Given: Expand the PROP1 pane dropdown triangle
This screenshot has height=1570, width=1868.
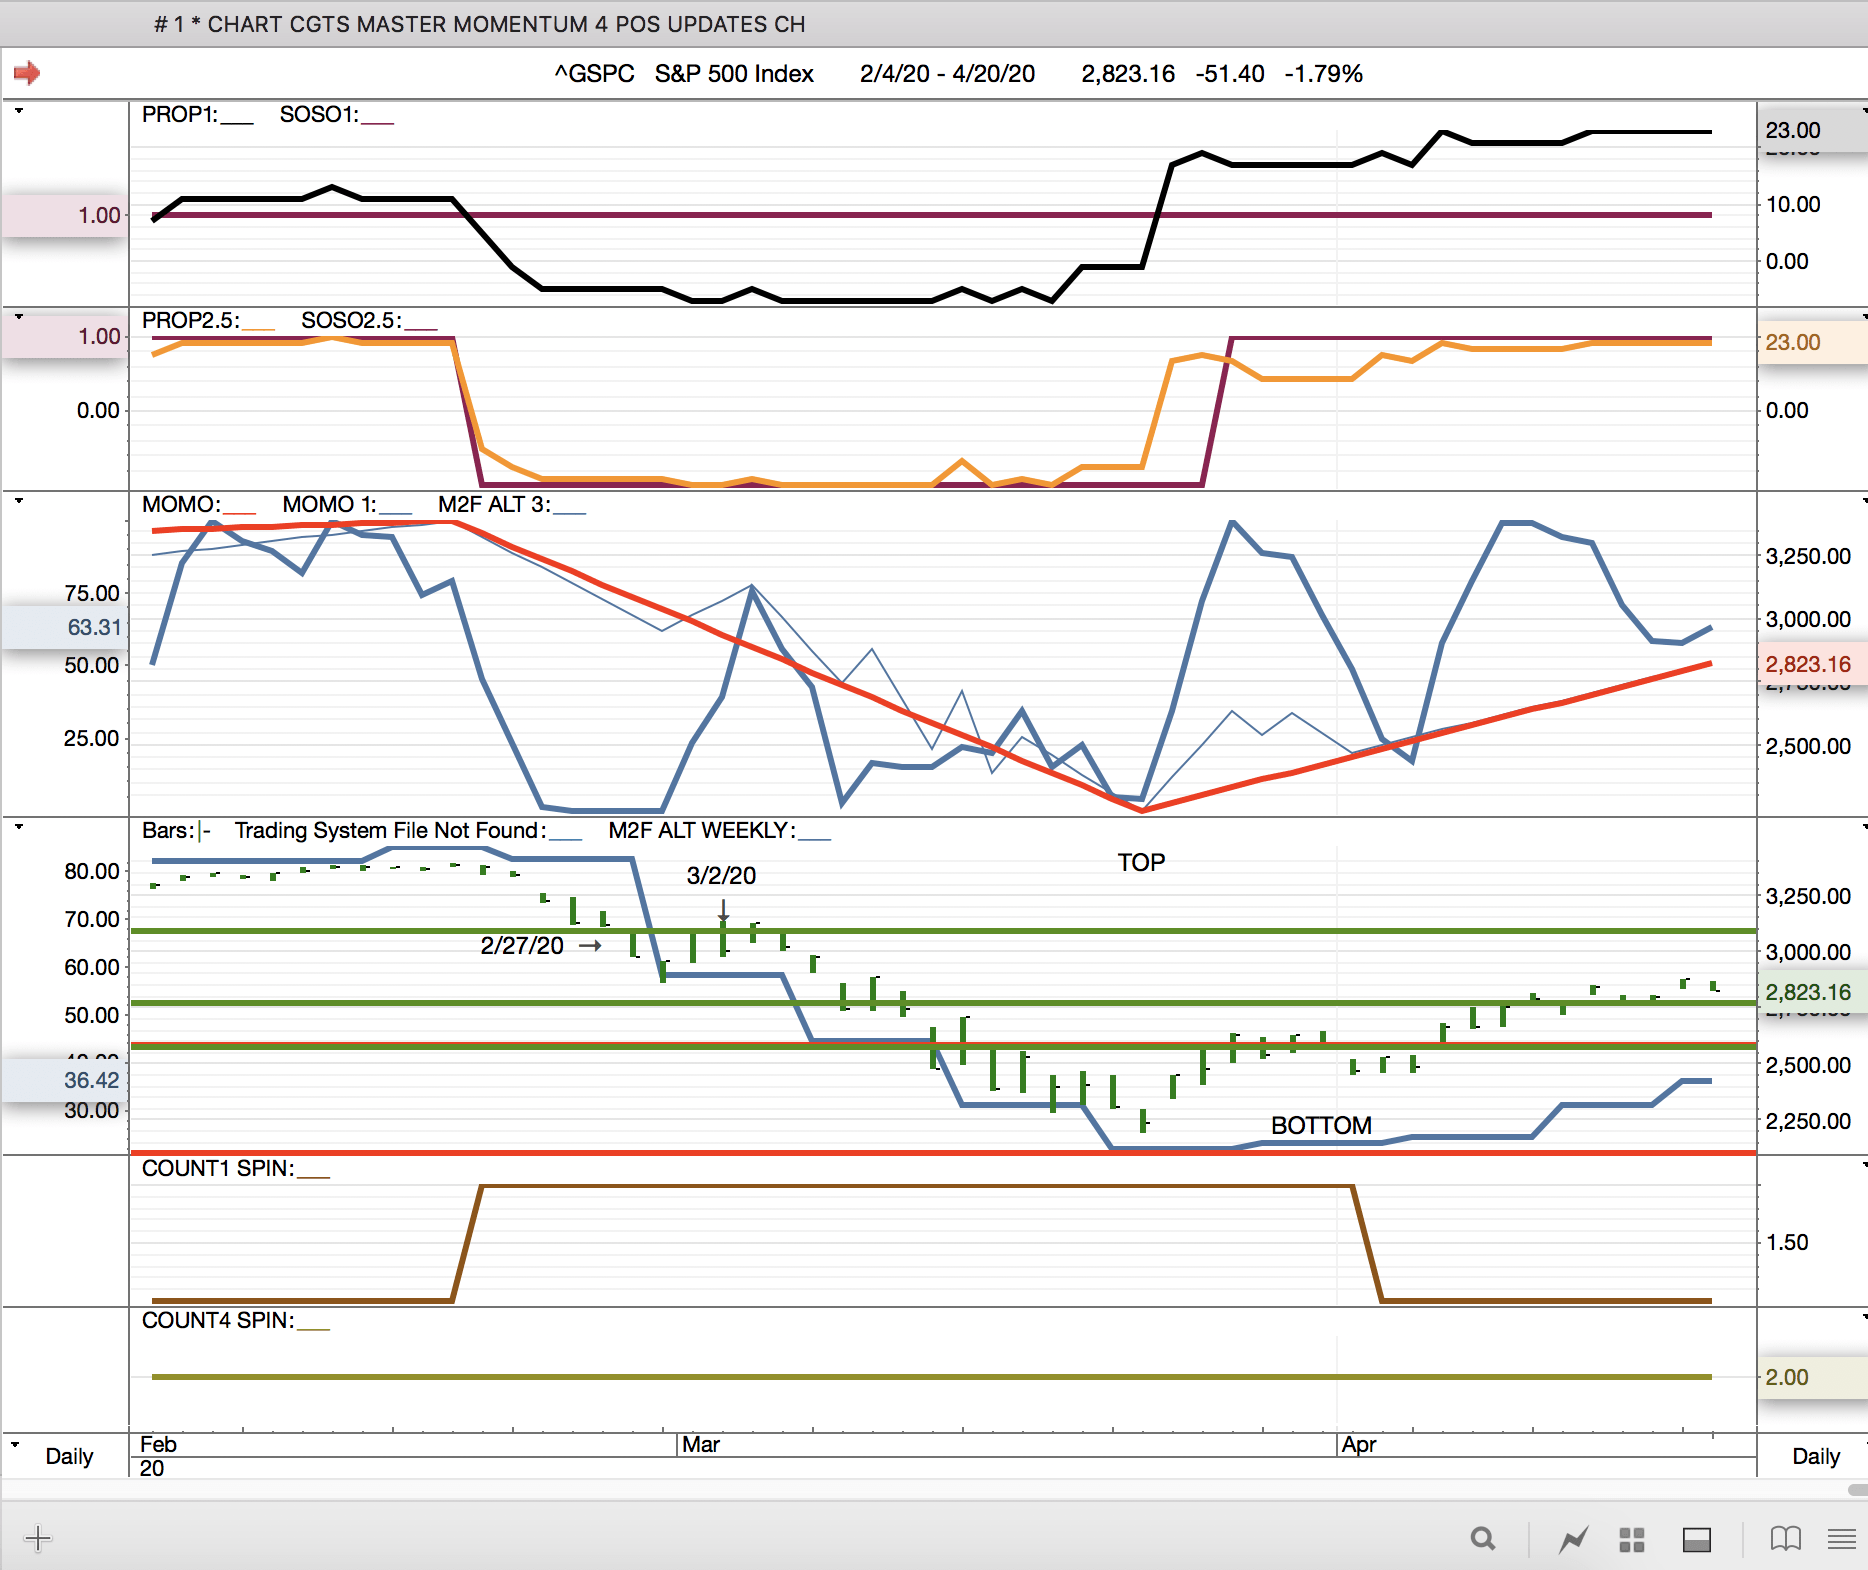Looking at the screenshot, I should [x=18, y=111].
